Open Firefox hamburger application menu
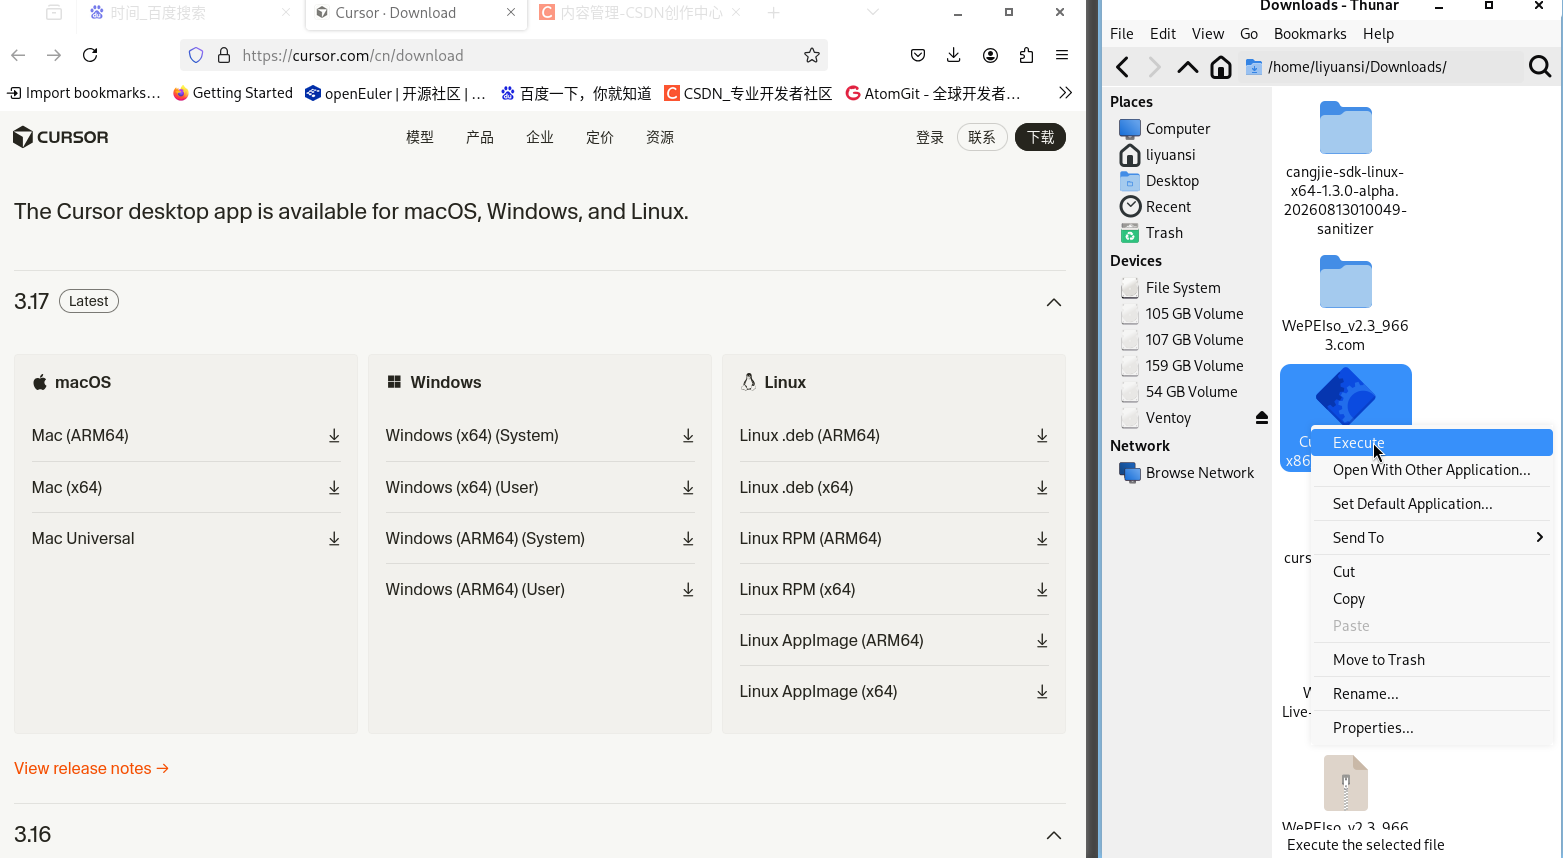Image resolution: width=1563 pixels, height=858 pixels. pyautogui.click(x=1062, y=55)
